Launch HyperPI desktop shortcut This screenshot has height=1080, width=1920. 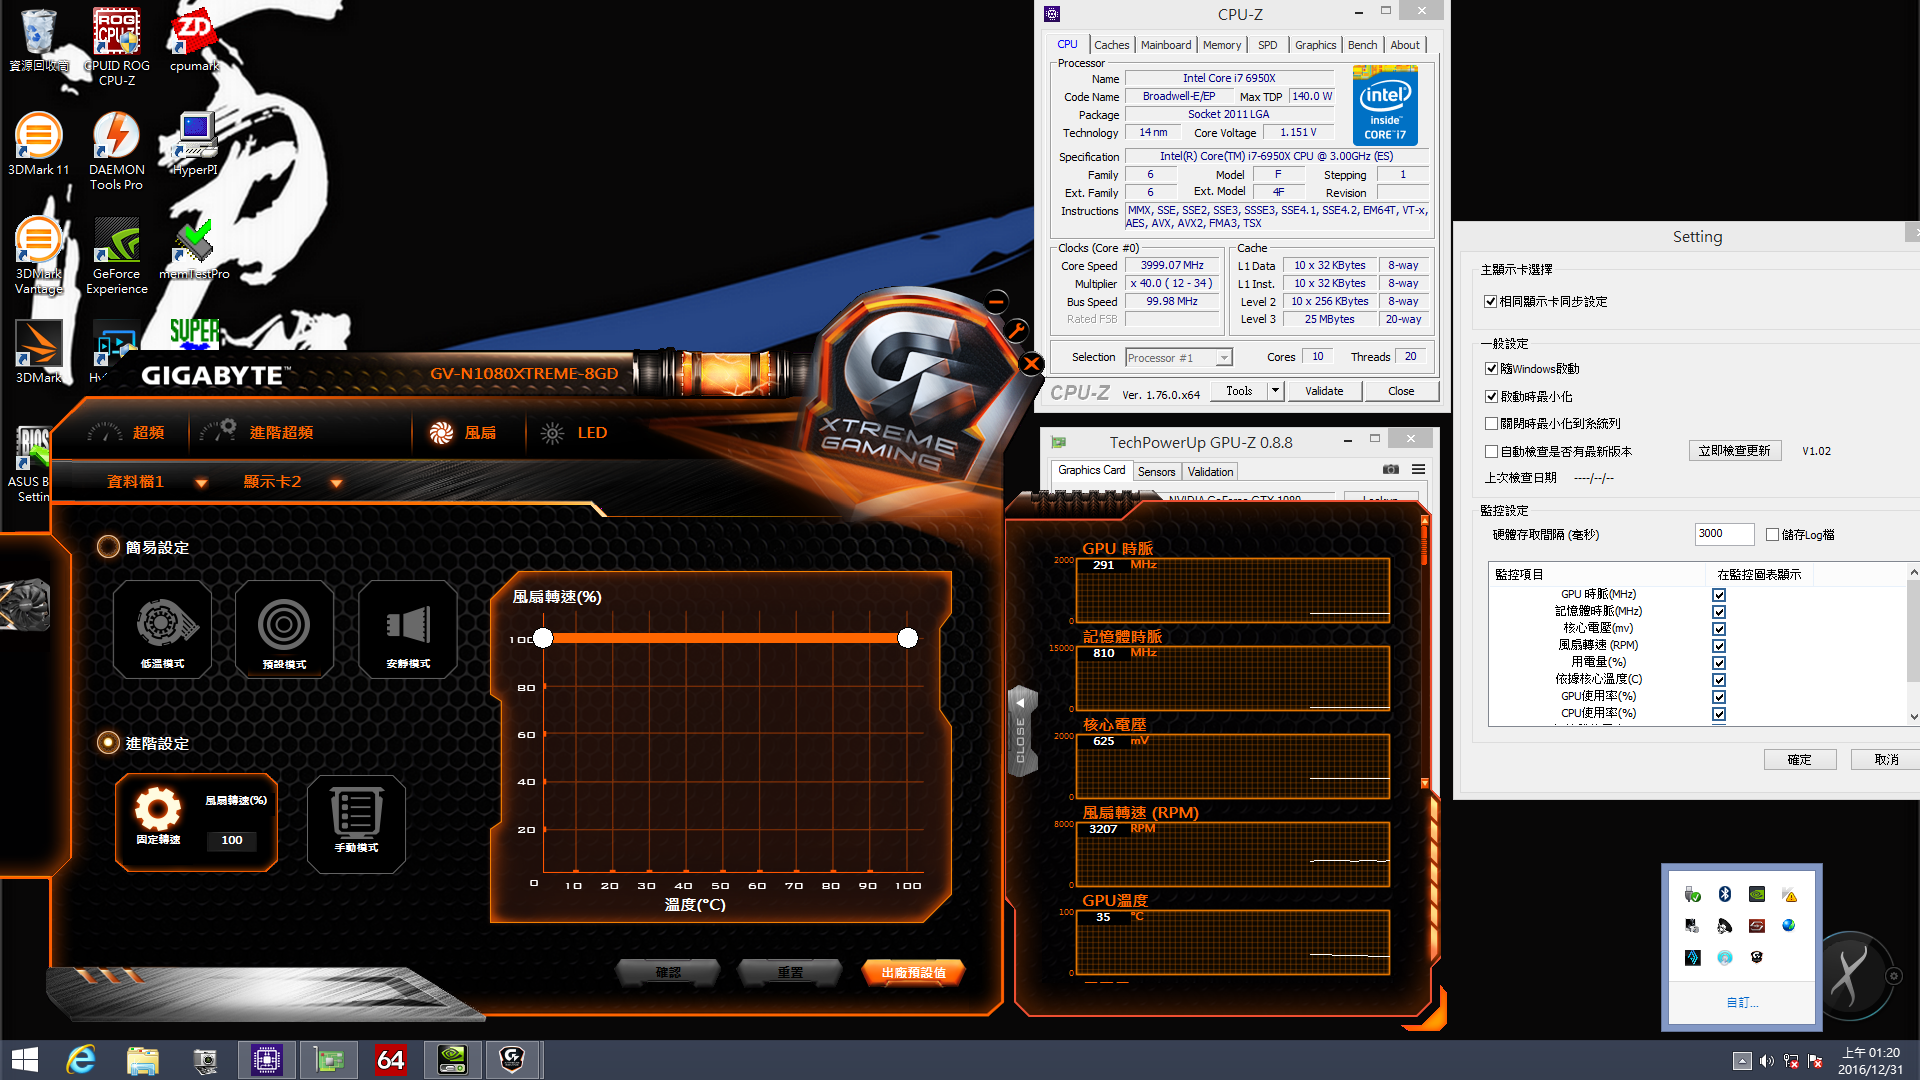(194, 144)
